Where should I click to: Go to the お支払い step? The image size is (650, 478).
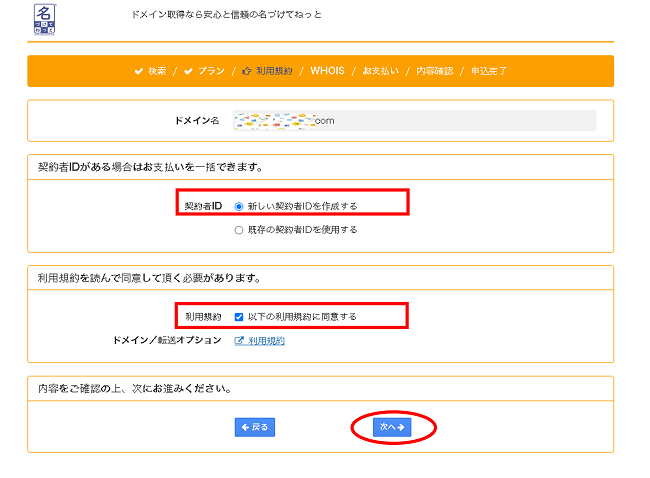380,71
